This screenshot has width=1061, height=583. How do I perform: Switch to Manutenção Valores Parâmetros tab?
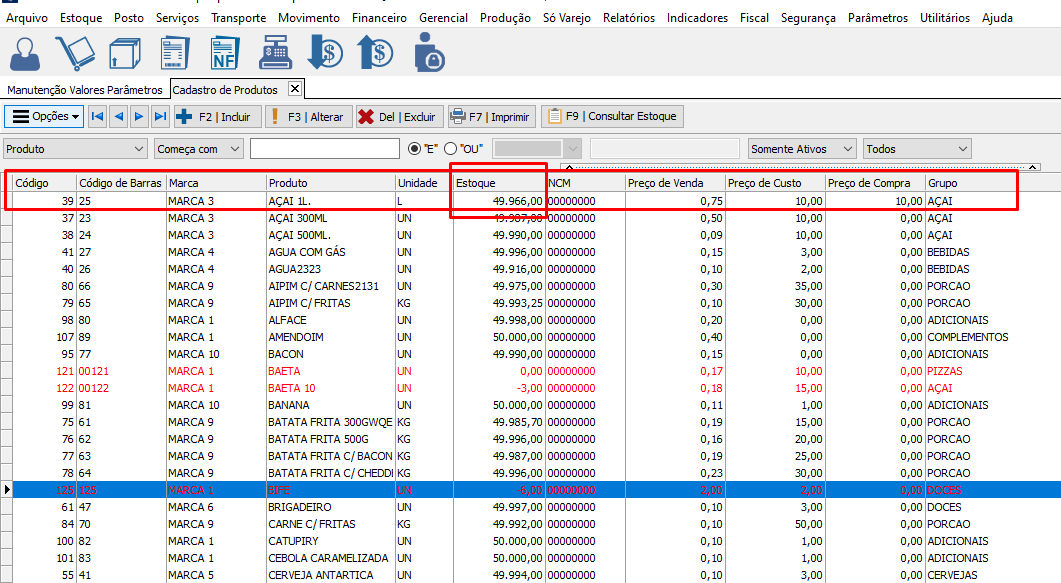click(x=85, y=90)
